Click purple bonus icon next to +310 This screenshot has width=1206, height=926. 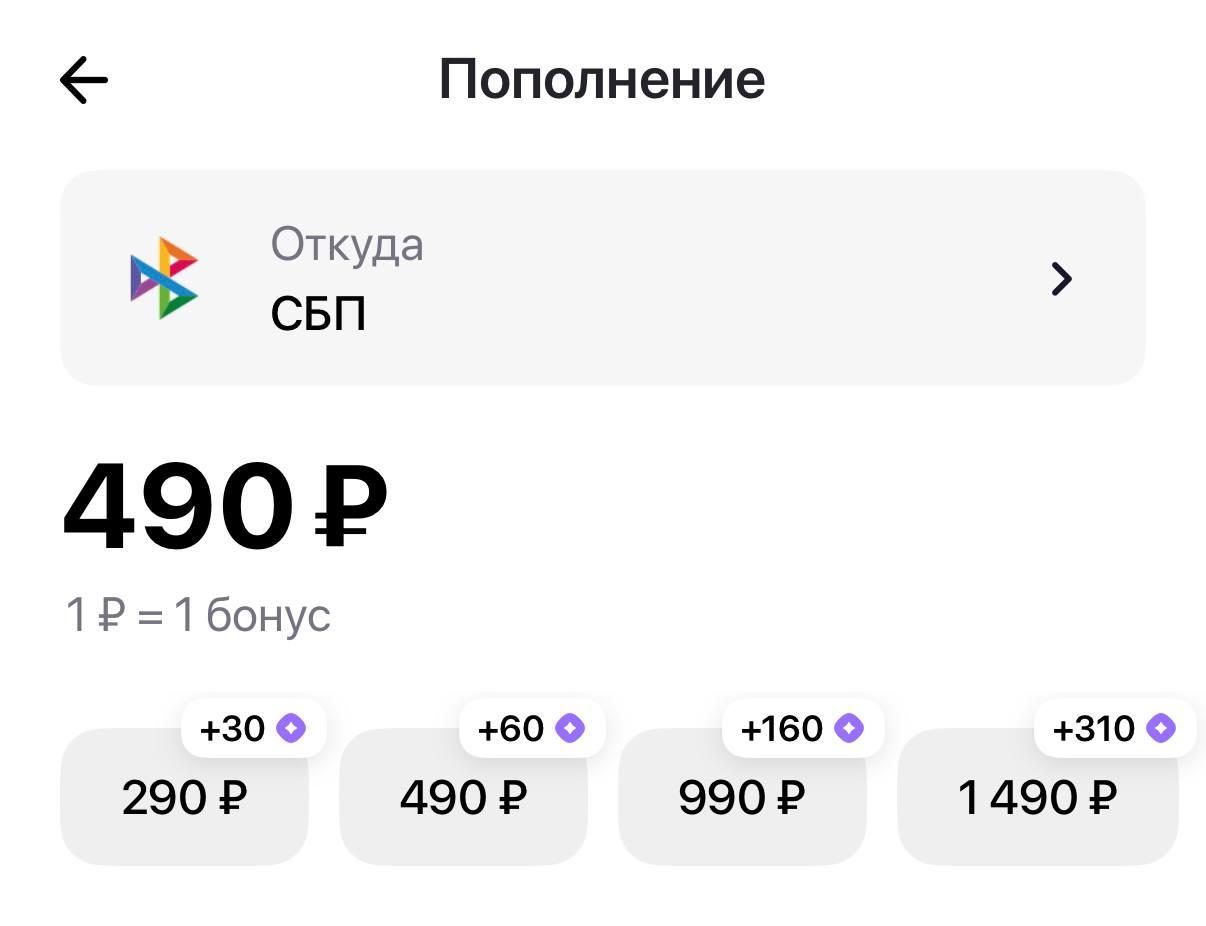(x=1161, y=729)
